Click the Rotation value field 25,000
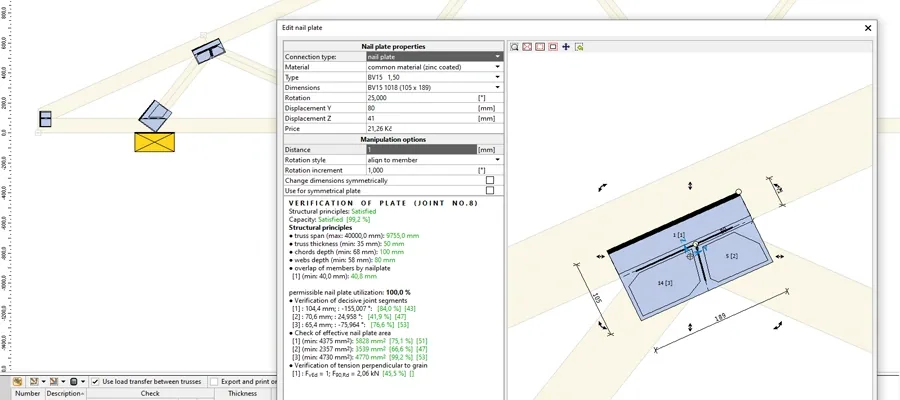The width and height of the screenshot is (900, 400). tap(421, 98)
